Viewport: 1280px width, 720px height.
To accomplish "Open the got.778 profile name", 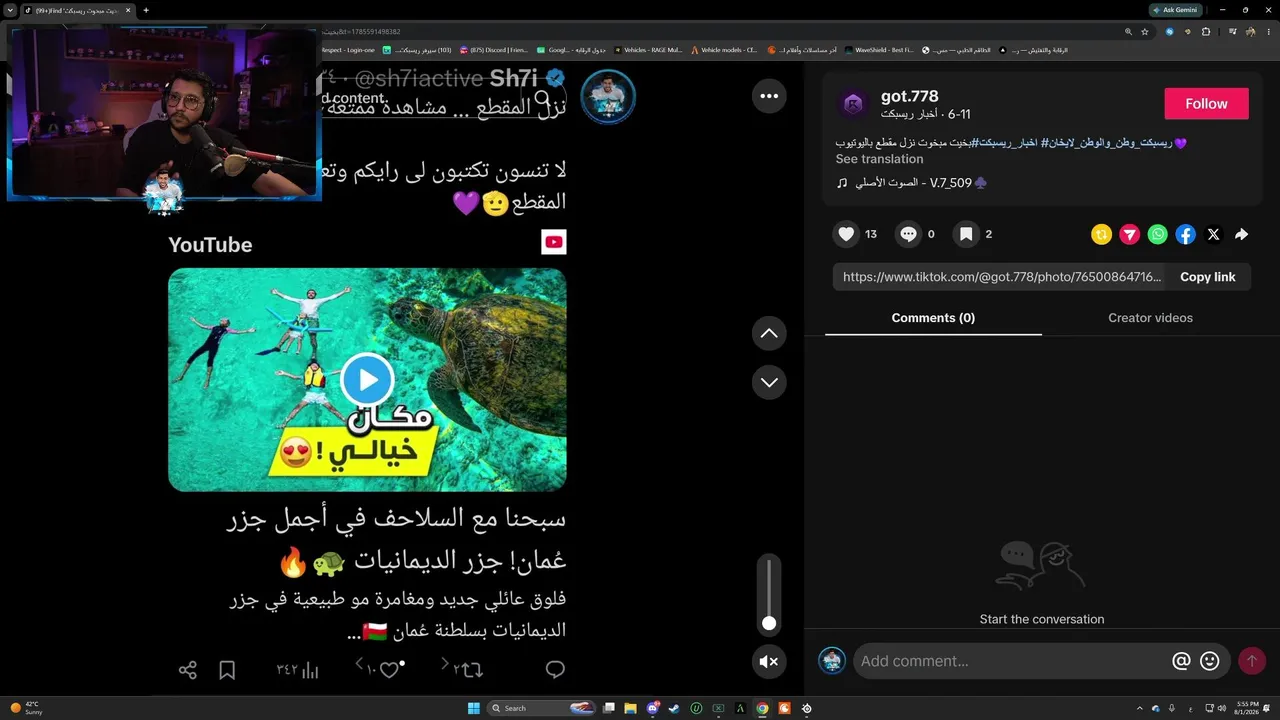I will pos(909,96).
